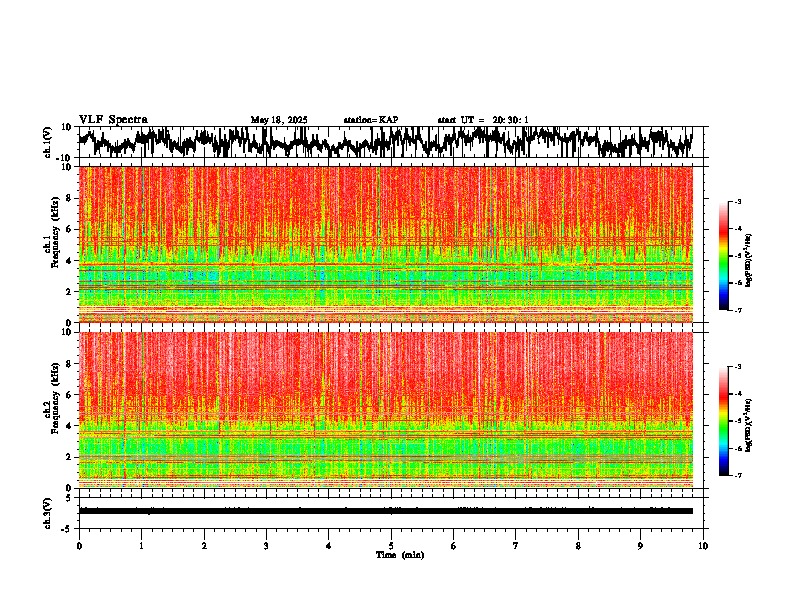Click the "3" tick on the time axis
Screen dimensions: 792x612
click(266, 546)
